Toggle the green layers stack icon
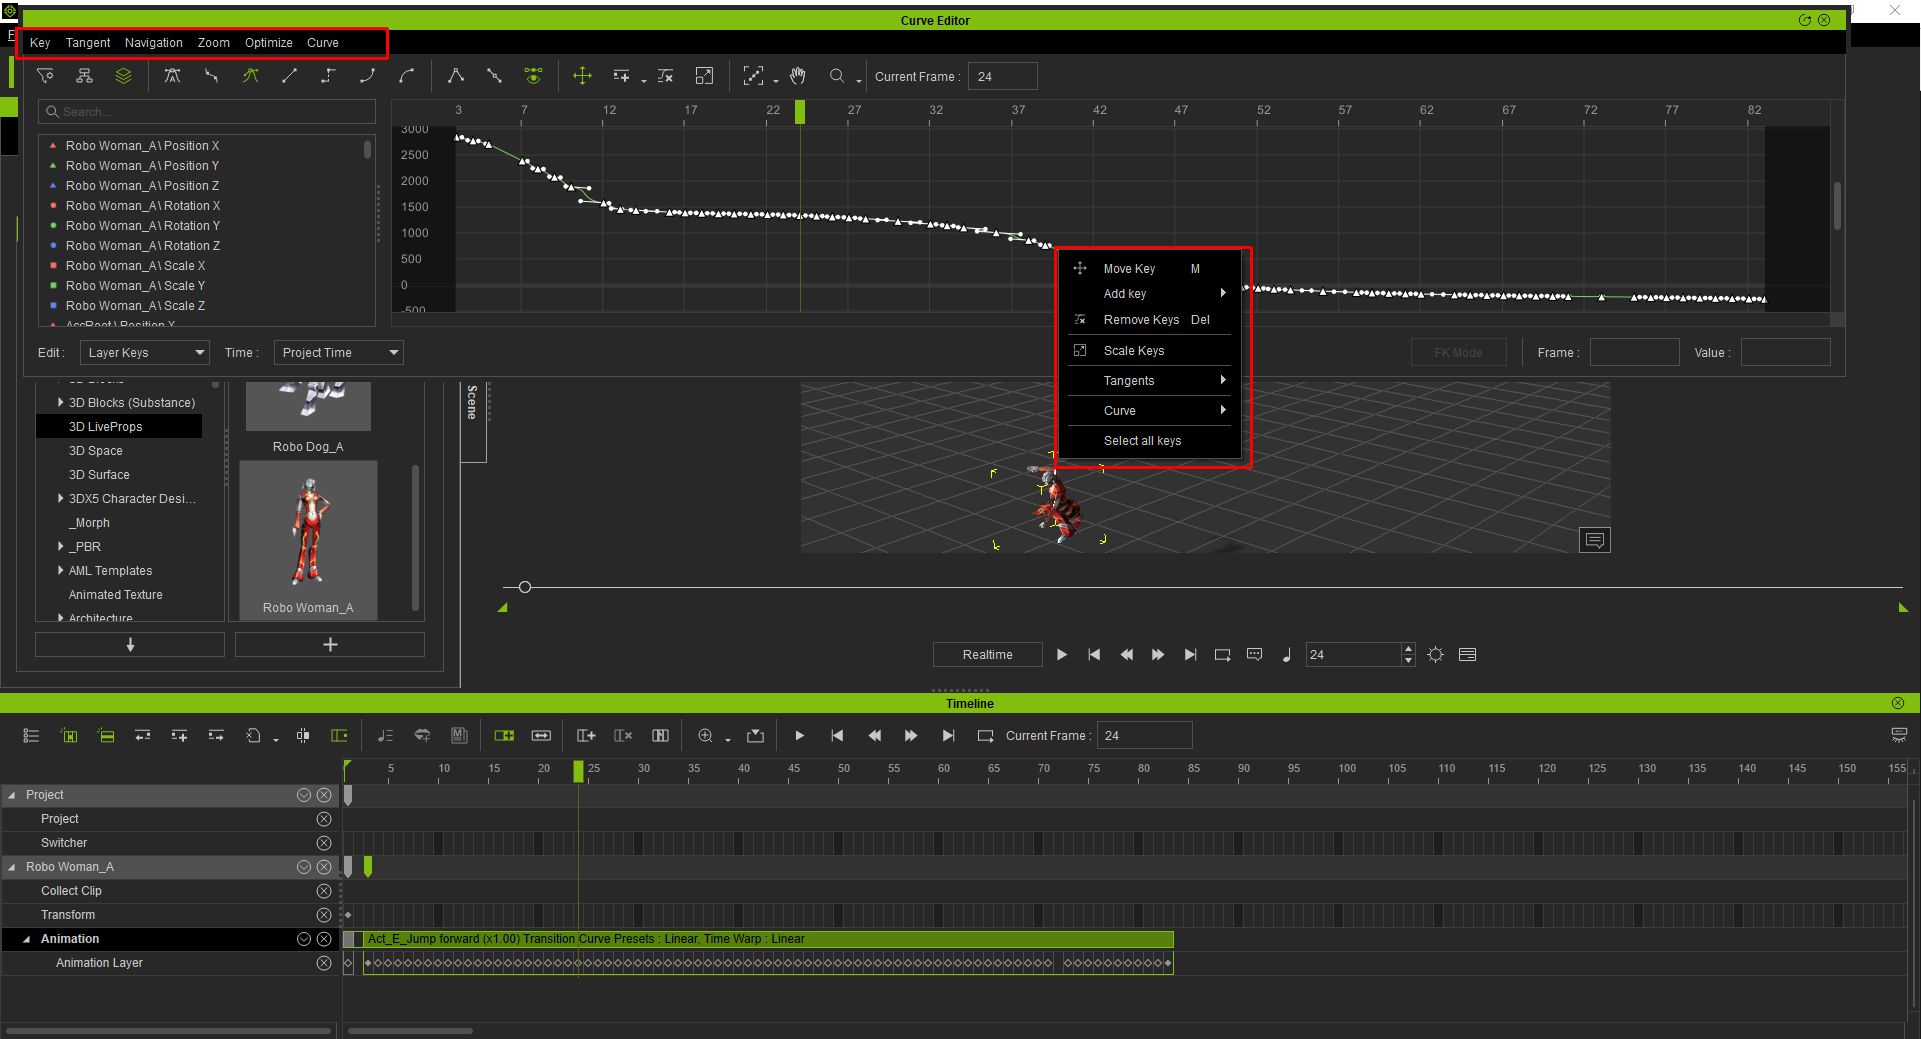1921x1039 pixels. 123,76
